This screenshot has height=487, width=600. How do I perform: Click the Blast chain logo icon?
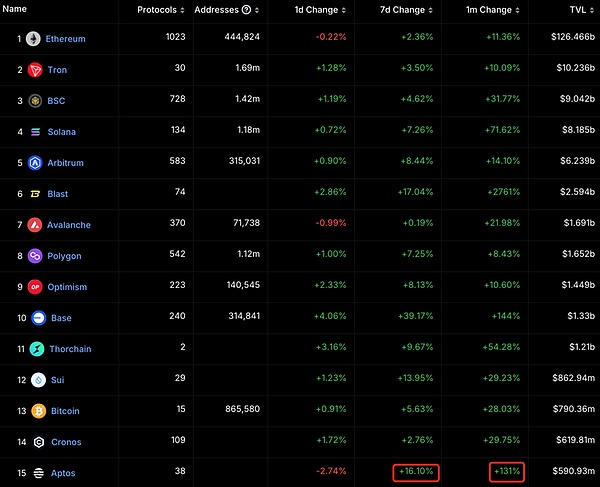[35, 194]
